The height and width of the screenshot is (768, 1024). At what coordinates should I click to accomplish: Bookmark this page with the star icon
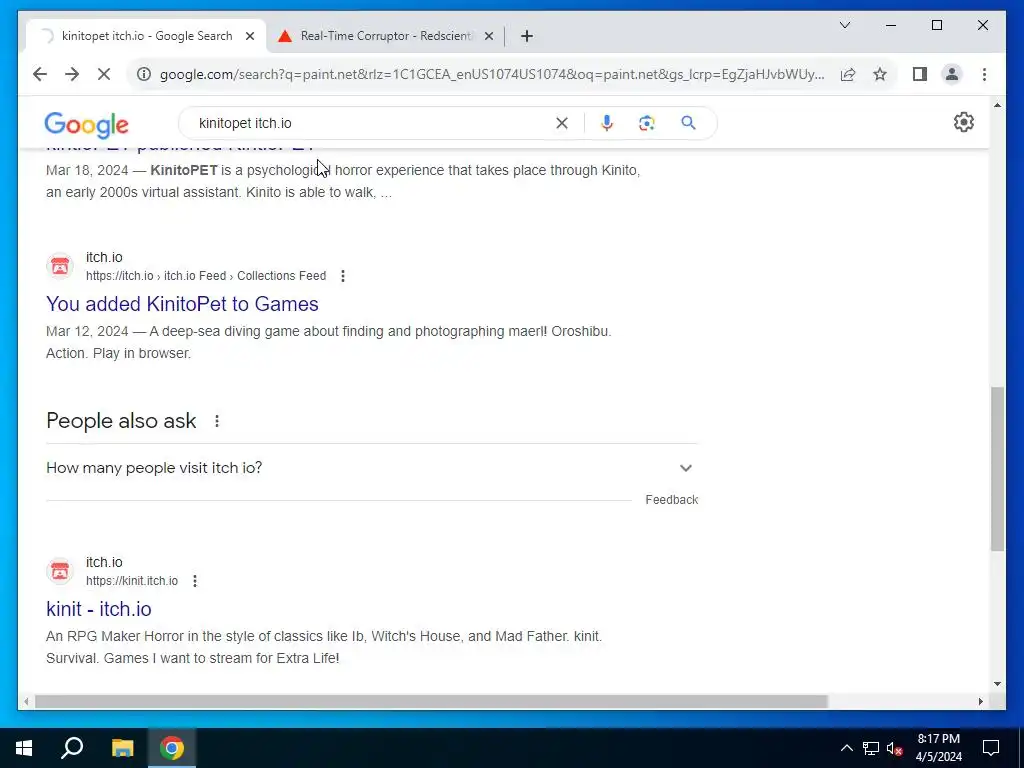[x=880, y=74]
